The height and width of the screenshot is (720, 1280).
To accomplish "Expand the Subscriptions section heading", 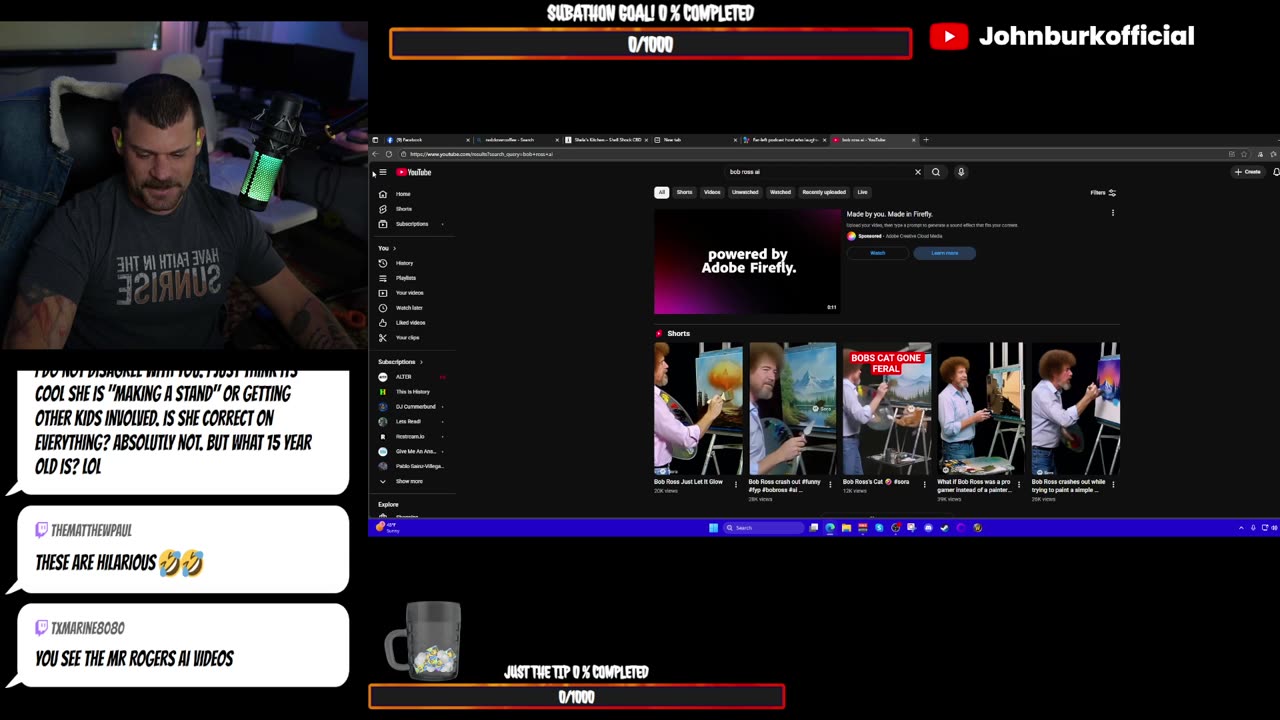I will [400, 362].
